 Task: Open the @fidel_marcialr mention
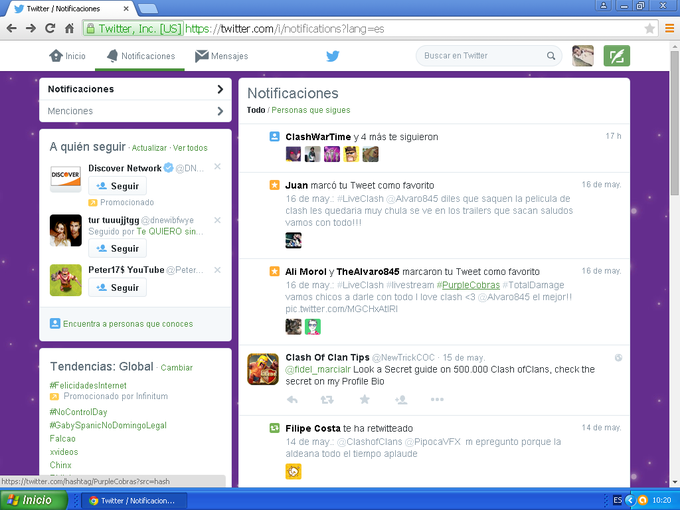318,370
